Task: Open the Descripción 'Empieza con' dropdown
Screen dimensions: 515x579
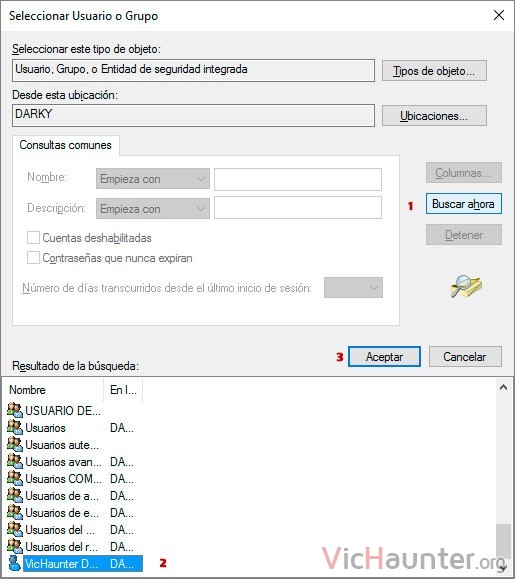Action: point(153,209)
